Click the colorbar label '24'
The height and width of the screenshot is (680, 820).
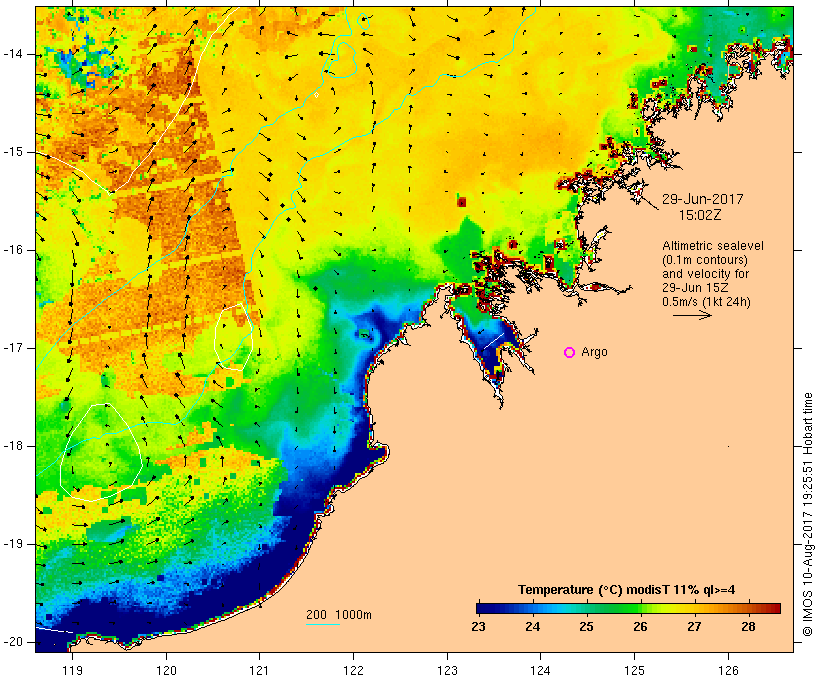[532, 627]
